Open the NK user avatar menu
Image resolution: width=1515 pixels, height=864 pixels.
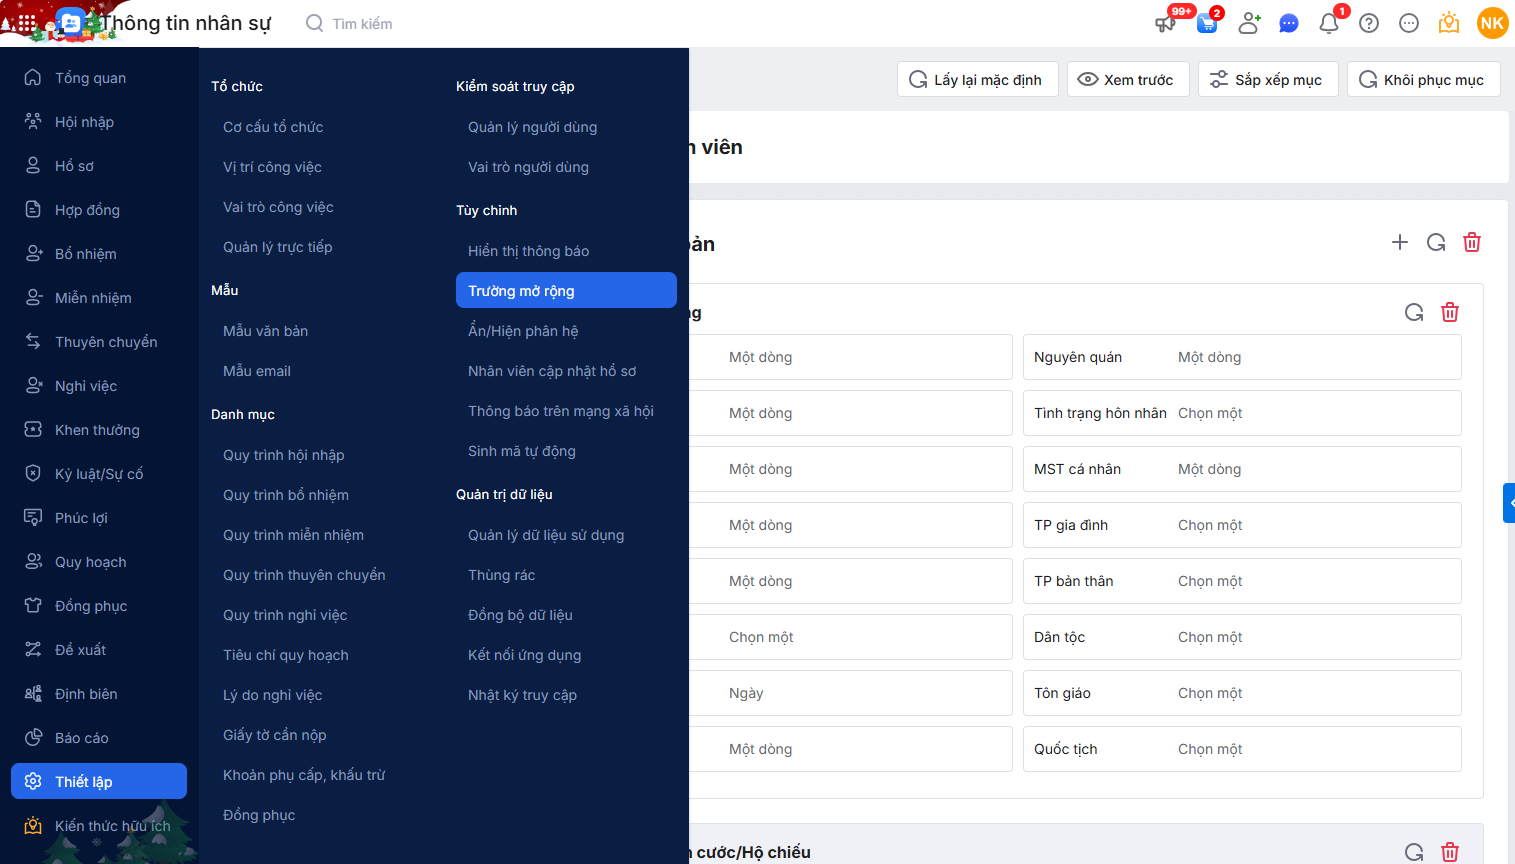click(x=1492, y=23)
